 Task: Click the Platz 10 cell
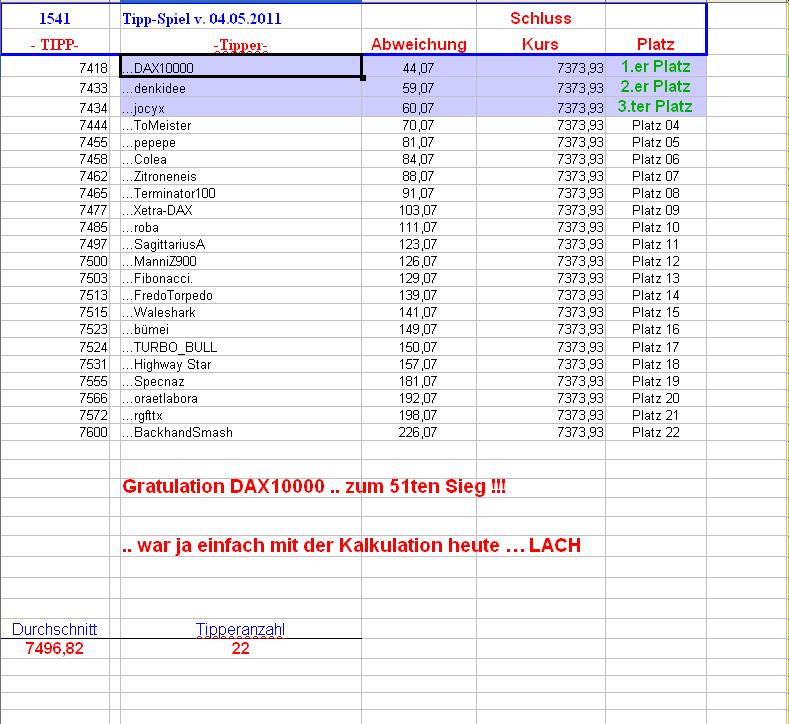click(656, 227)
